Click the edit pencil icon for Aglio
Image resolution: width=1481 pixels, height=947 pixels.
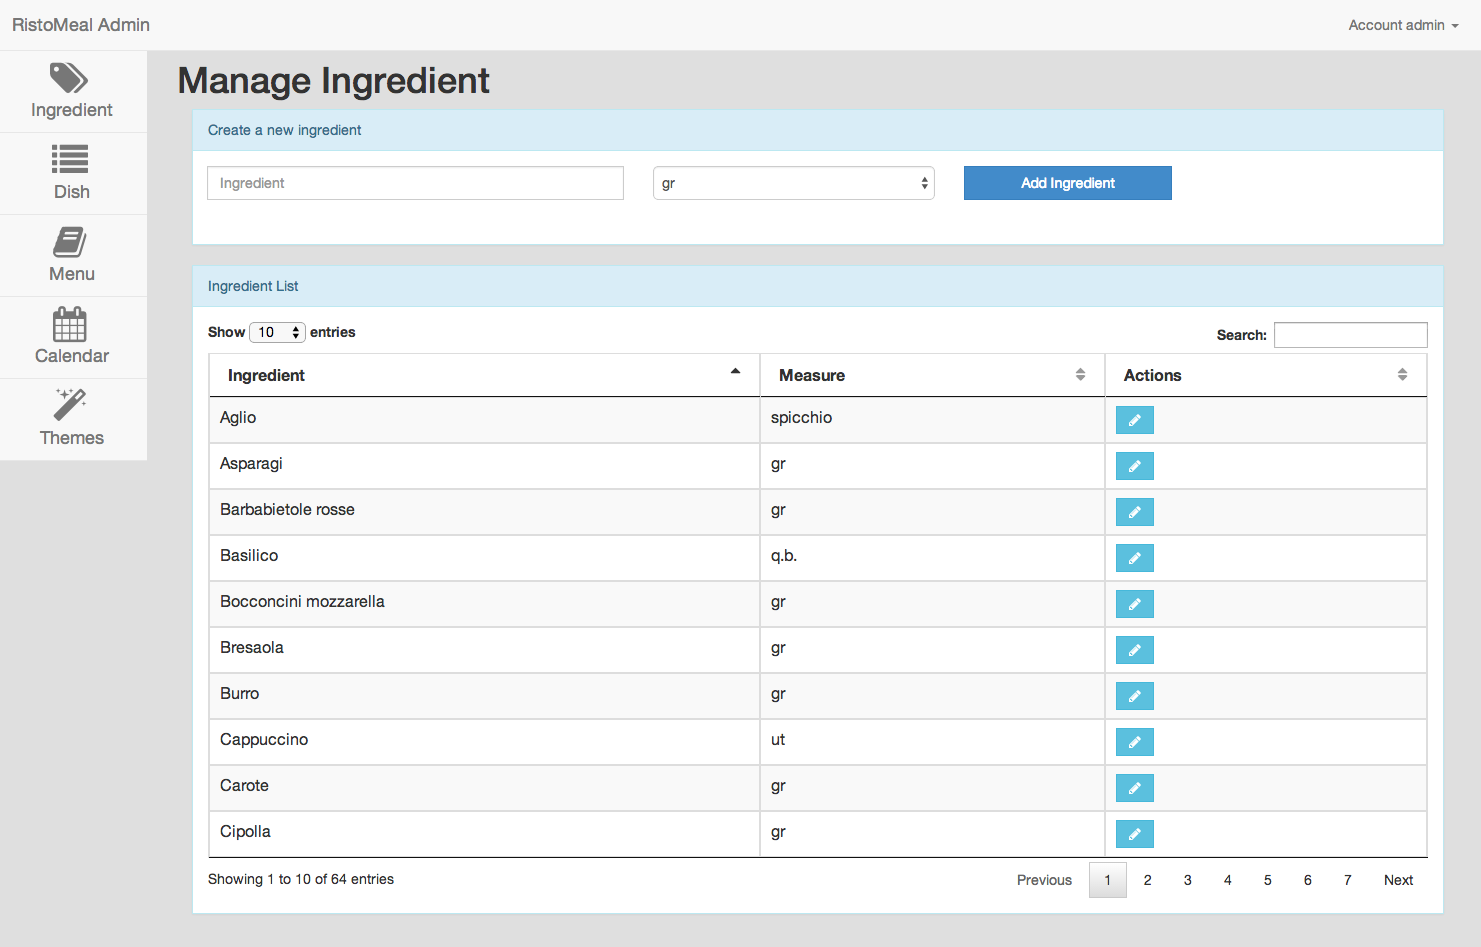tap(1134, 419)
